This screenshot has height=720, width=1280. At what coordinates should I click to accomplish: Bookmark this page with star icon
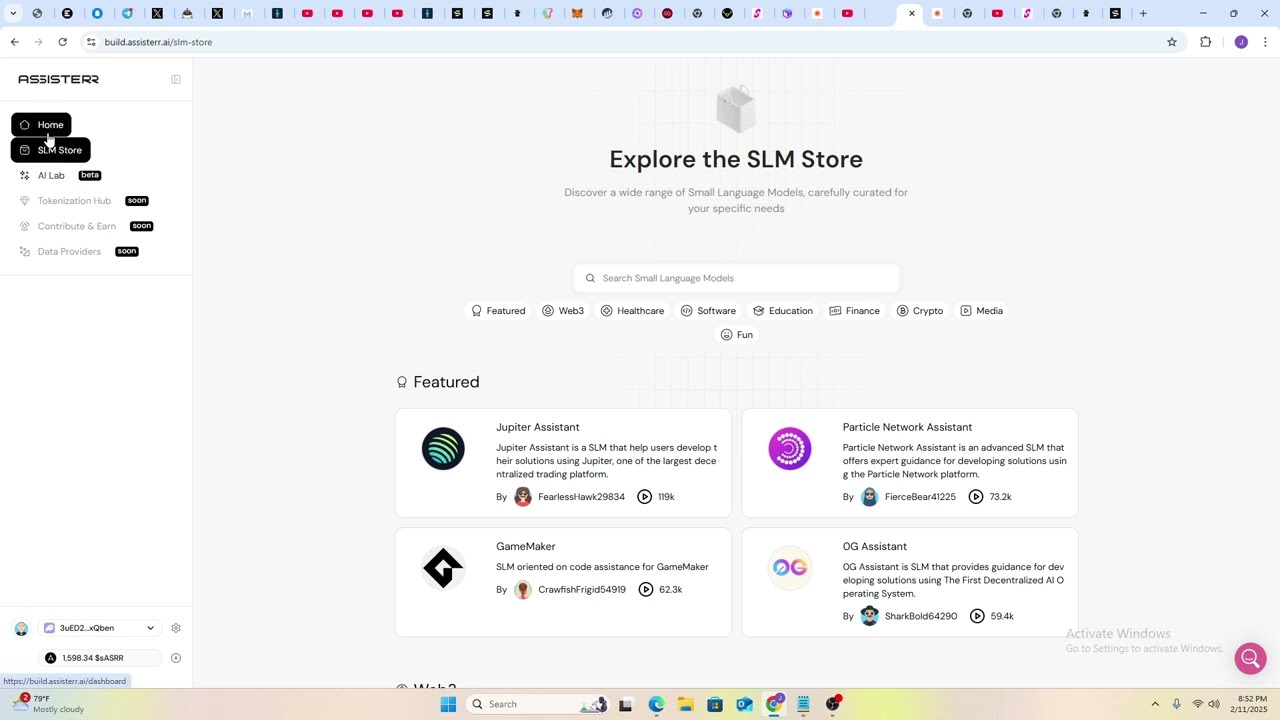point(1172,42)
